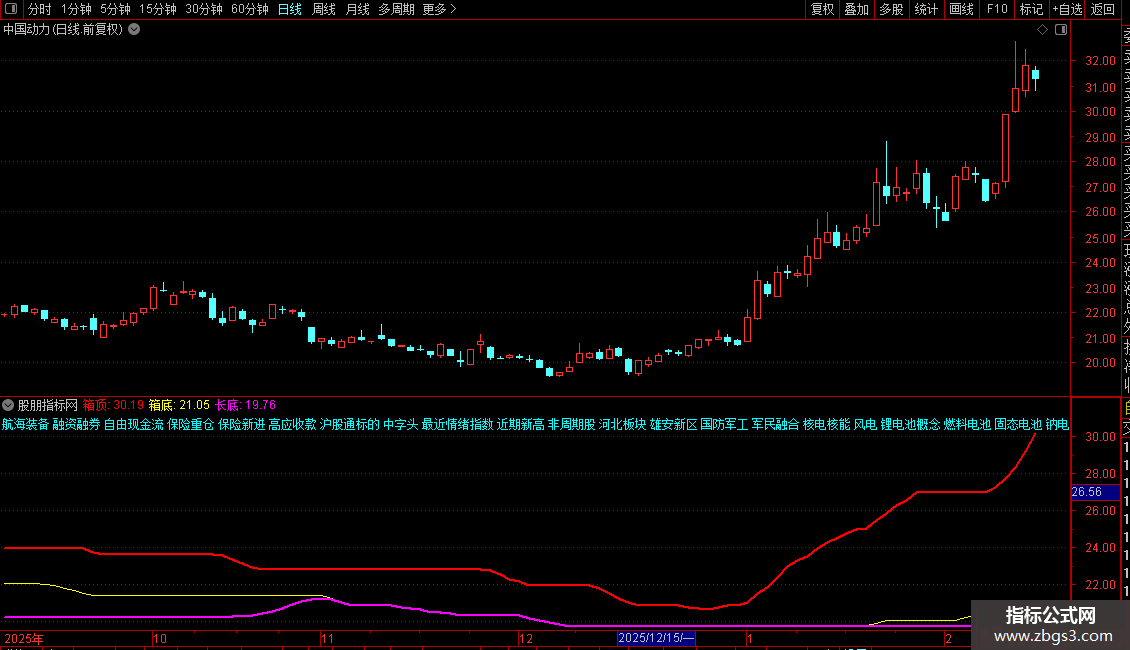Open F10 company information

pos(997,9)
